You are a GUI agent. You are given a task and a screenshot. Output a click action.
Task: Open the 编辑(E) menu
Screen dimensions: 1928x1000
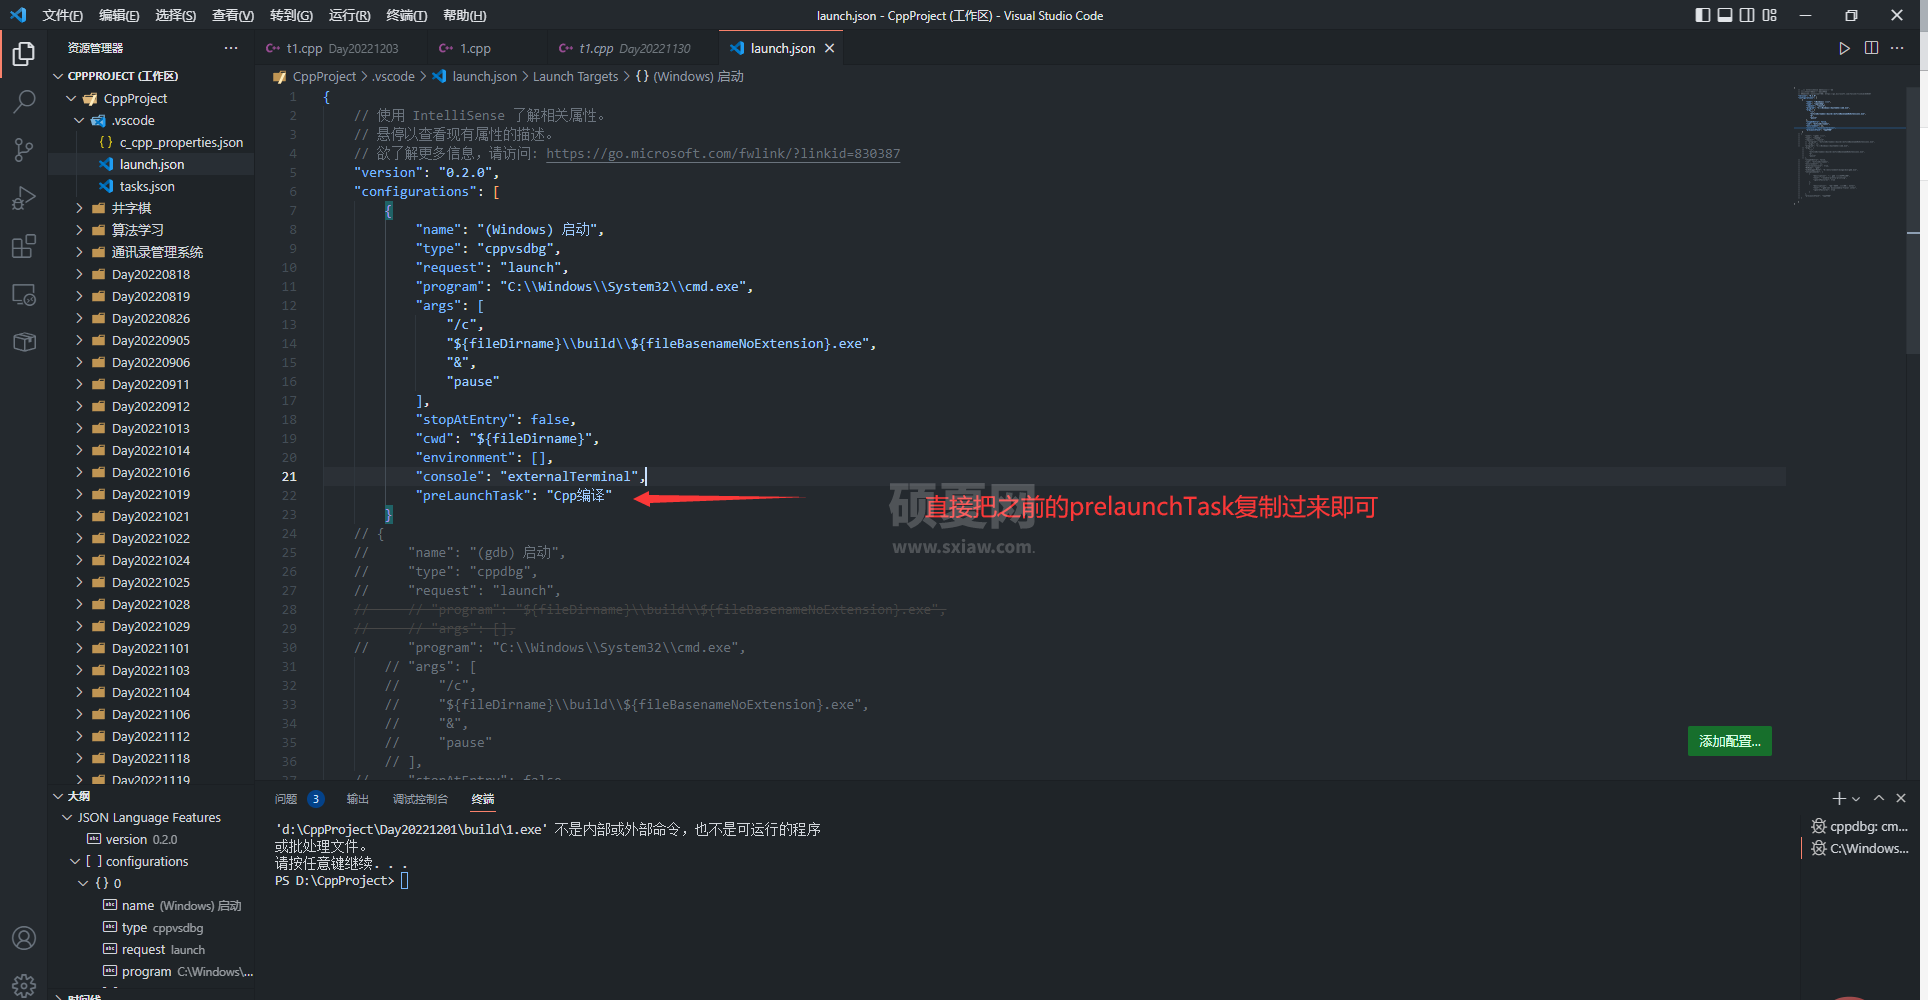pos(119,15)
